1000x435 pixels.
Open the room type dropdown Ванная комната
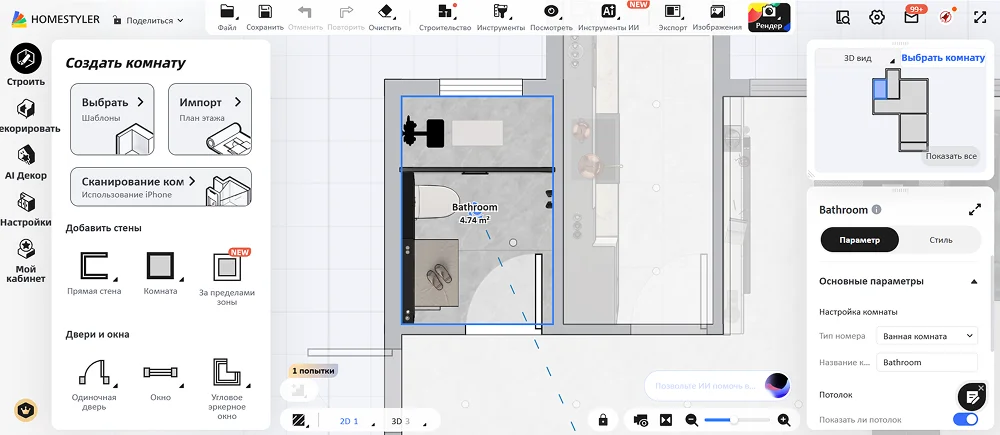[927, 336]
